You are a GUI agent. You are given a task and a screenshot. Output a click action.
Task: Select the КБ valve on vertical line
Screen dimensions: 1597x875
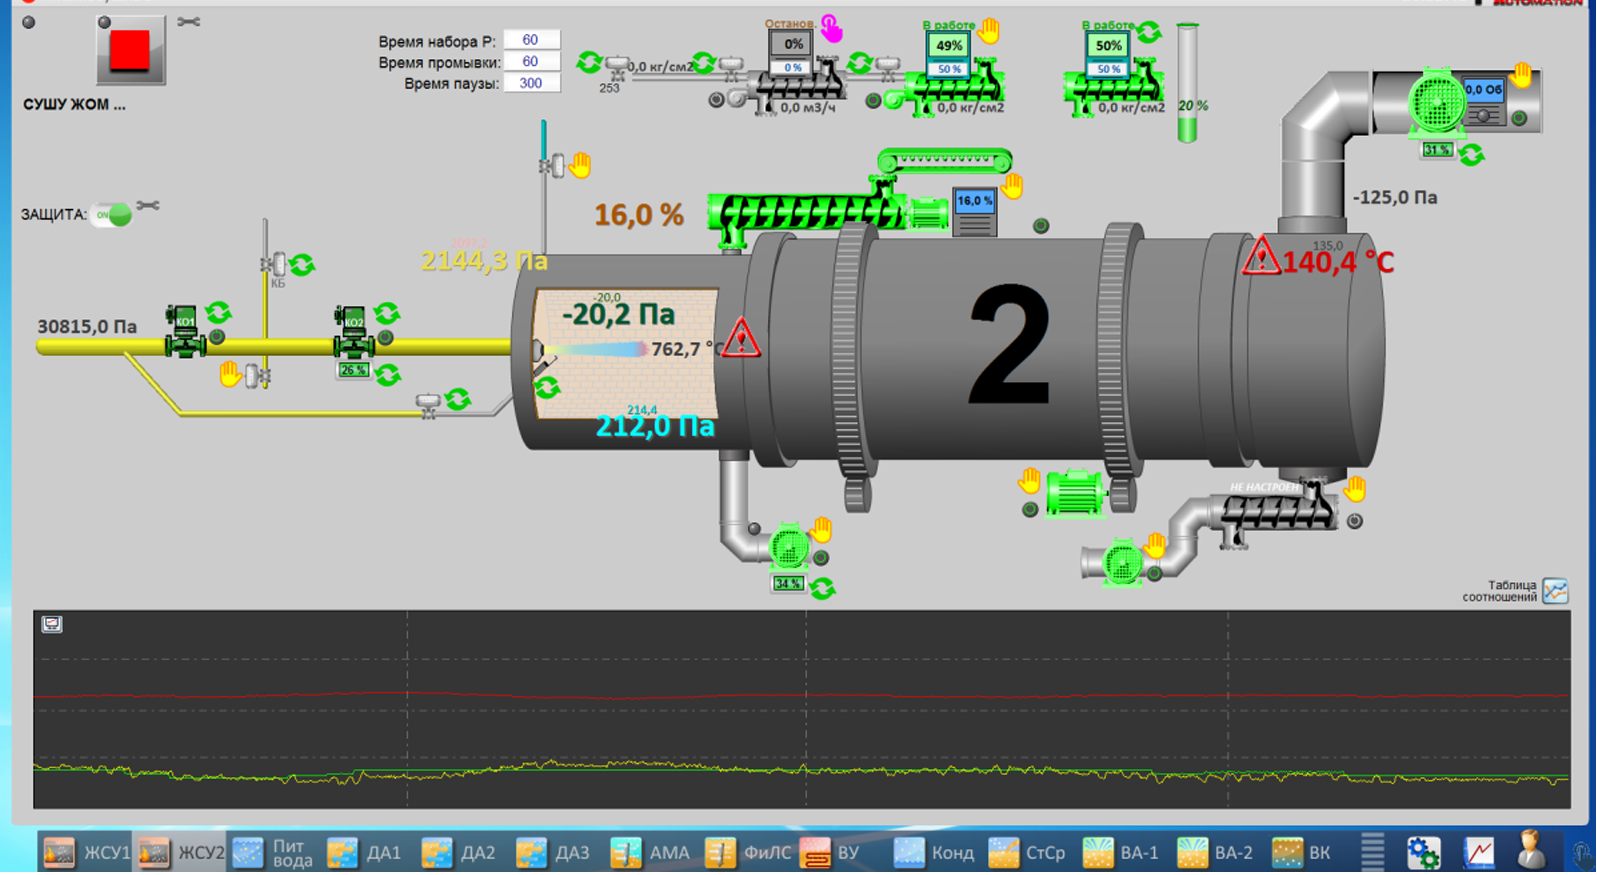[273, 265]
